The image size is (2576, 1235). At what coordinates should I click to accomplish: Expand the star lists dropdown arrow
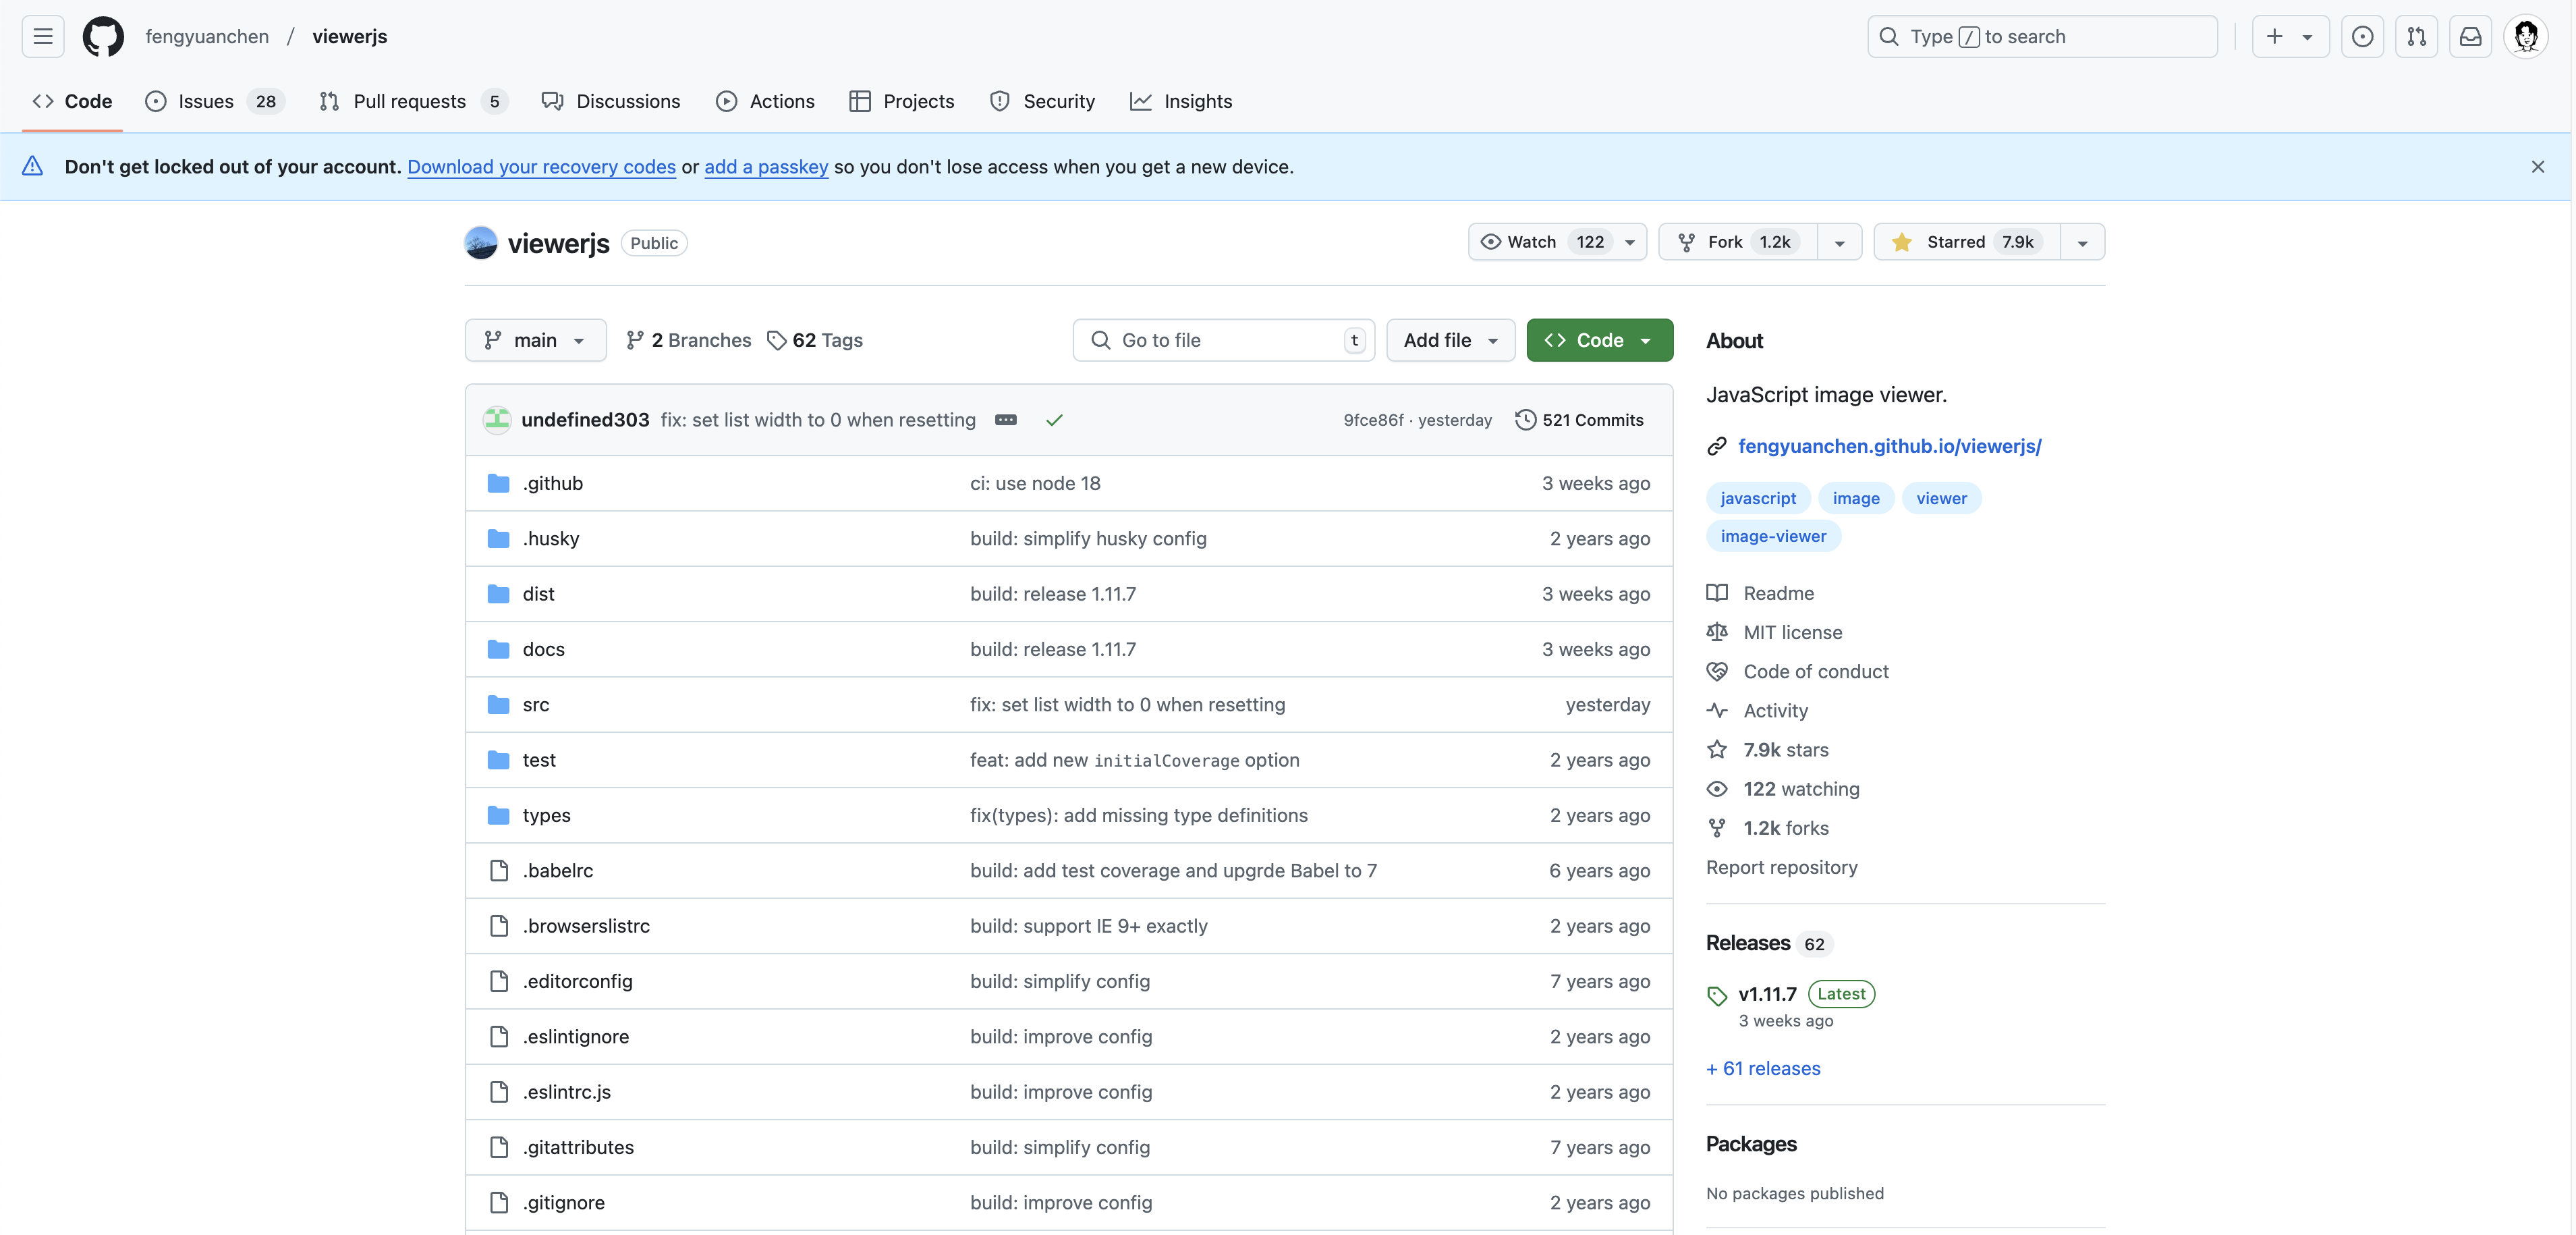pos(2082,242)
